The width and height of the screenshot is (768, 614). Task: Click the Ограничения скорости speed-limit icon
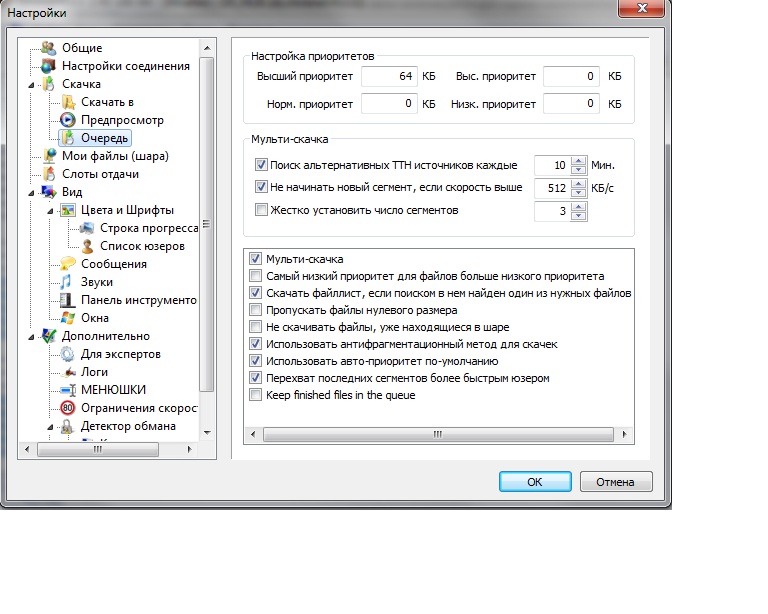67,408
